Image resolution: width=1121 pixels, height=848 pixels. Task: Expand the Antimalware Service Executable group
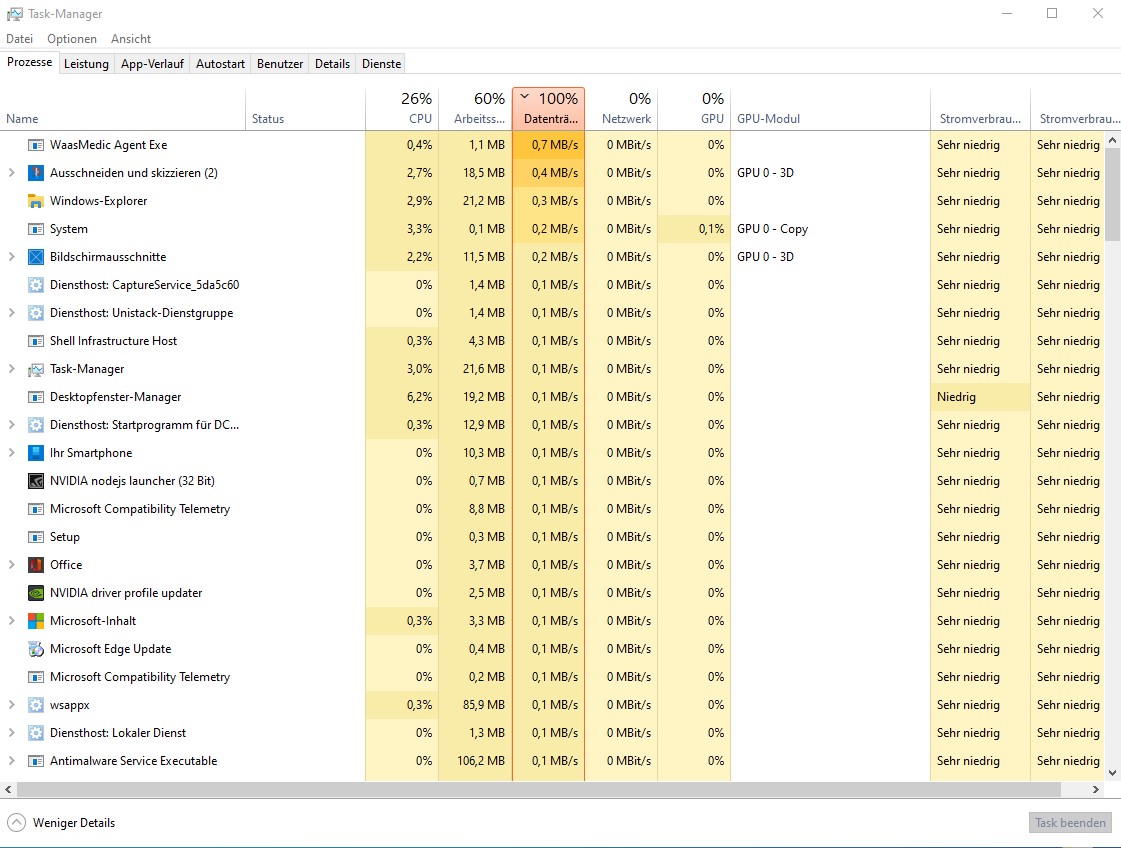pyautogui.click(x=11, y=761)
